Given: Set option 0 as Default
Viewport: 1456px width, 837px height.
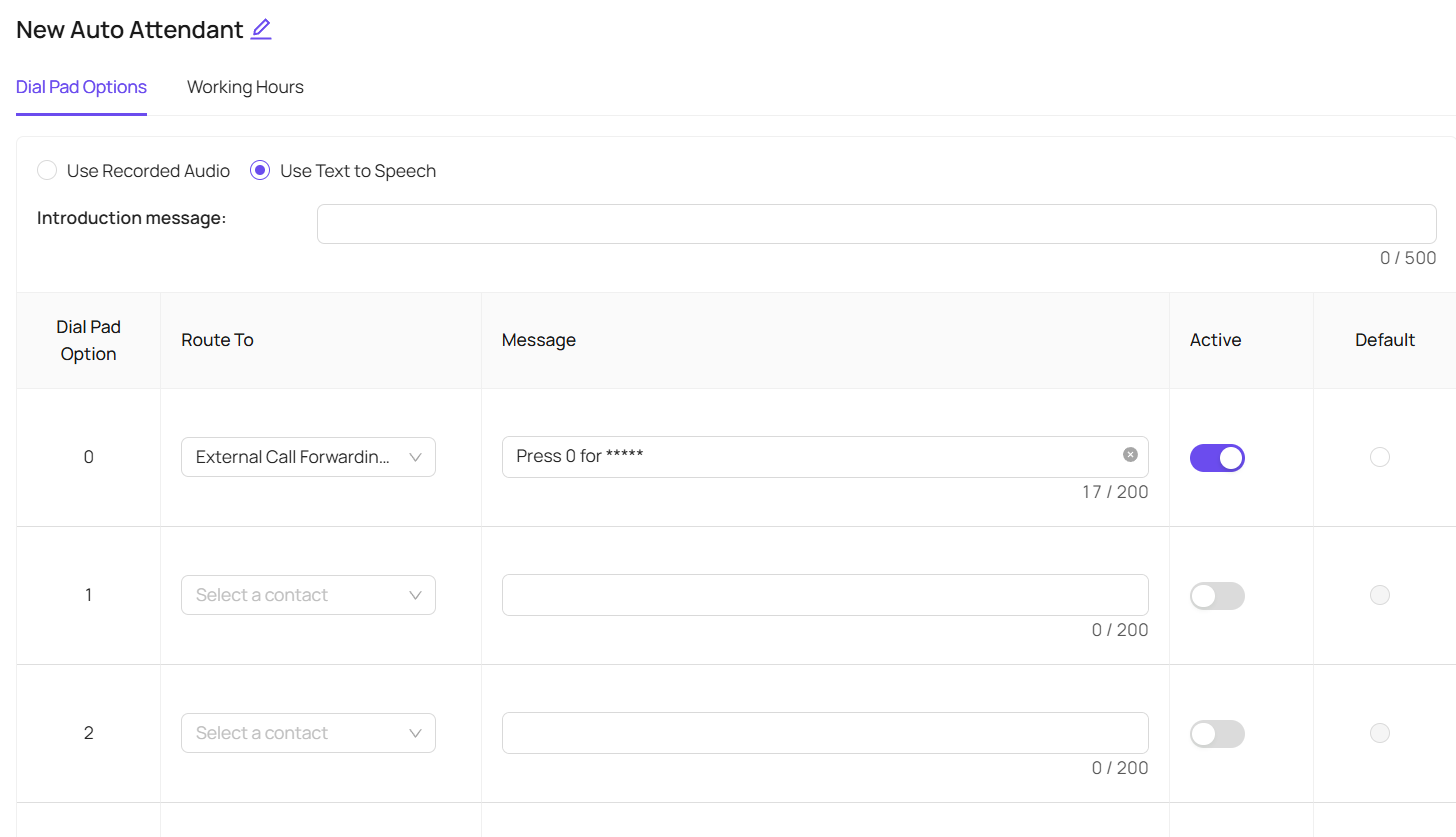Looking at the screenshot, I should (x=1380, y=457).
